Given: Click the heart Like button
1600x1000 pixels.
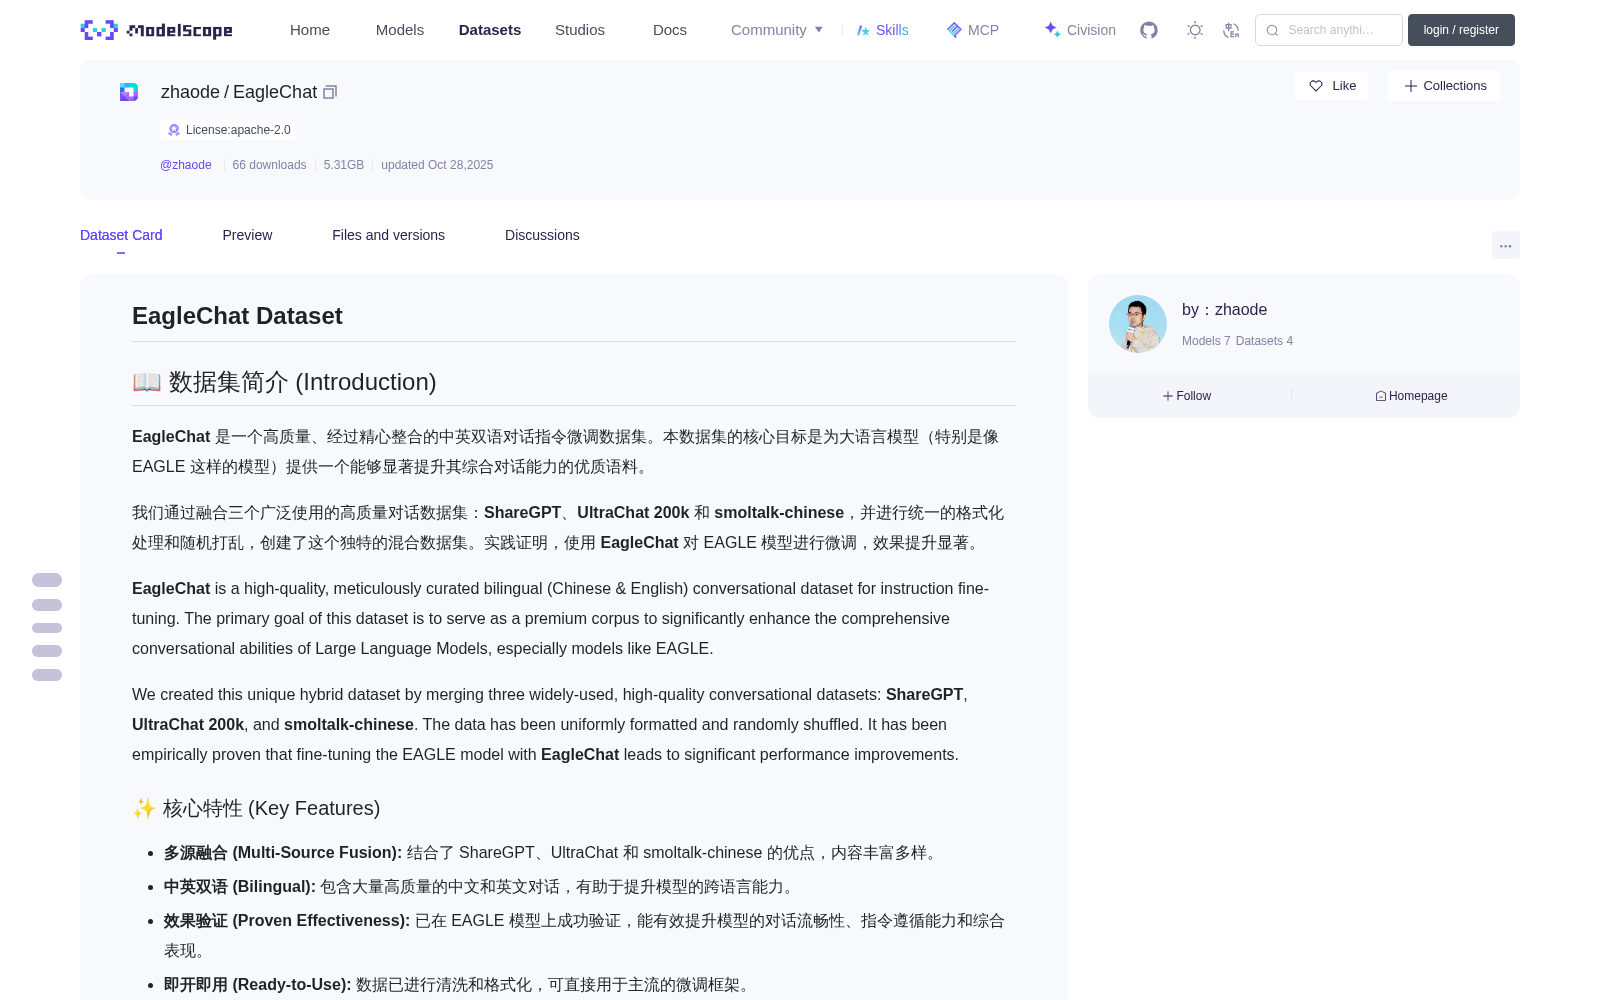Looking at the screenshot, I should 1332,86.
